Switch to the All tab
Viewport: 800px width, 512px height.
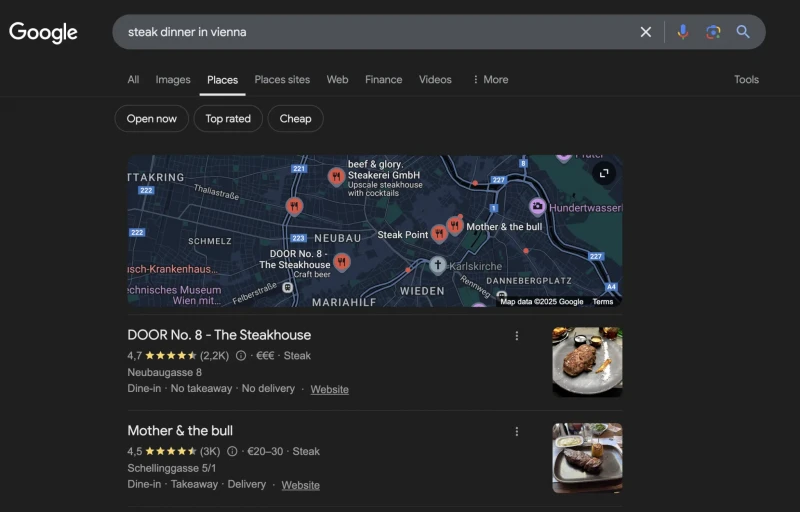[x=133, y=80]
